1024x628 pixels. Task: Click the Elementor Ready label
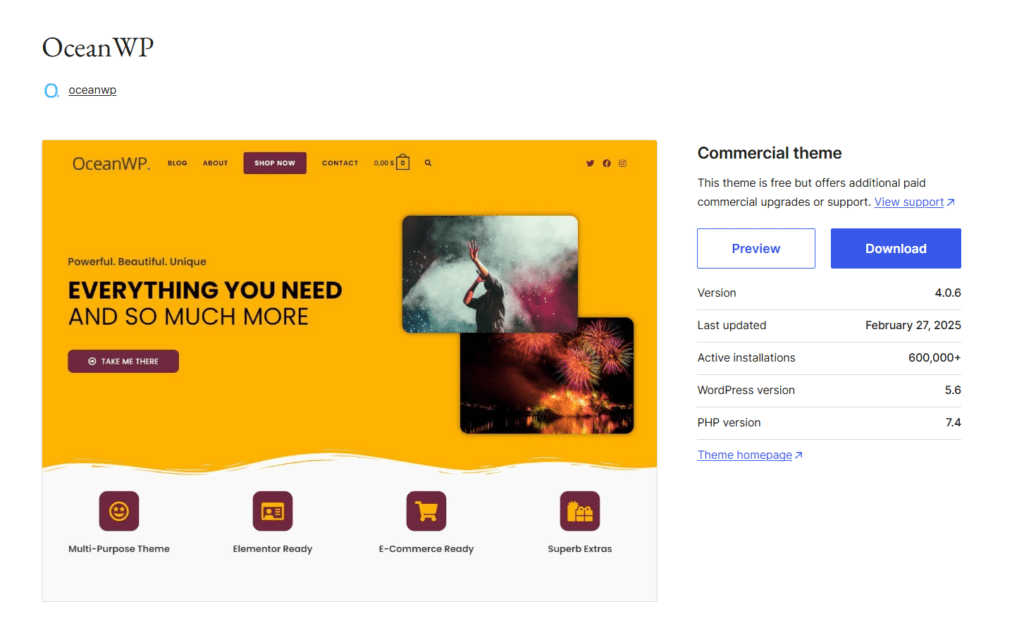[x=272, y=549]
